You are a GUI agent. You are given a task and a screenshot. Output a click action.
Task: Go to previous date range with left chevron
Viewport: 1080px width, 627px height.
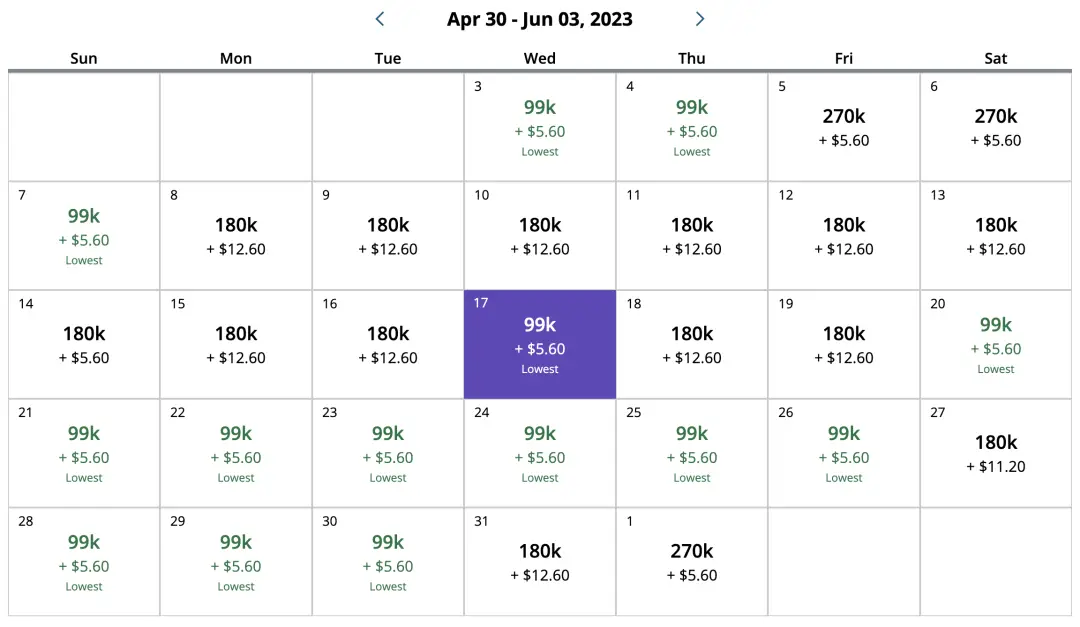[380, 19]
